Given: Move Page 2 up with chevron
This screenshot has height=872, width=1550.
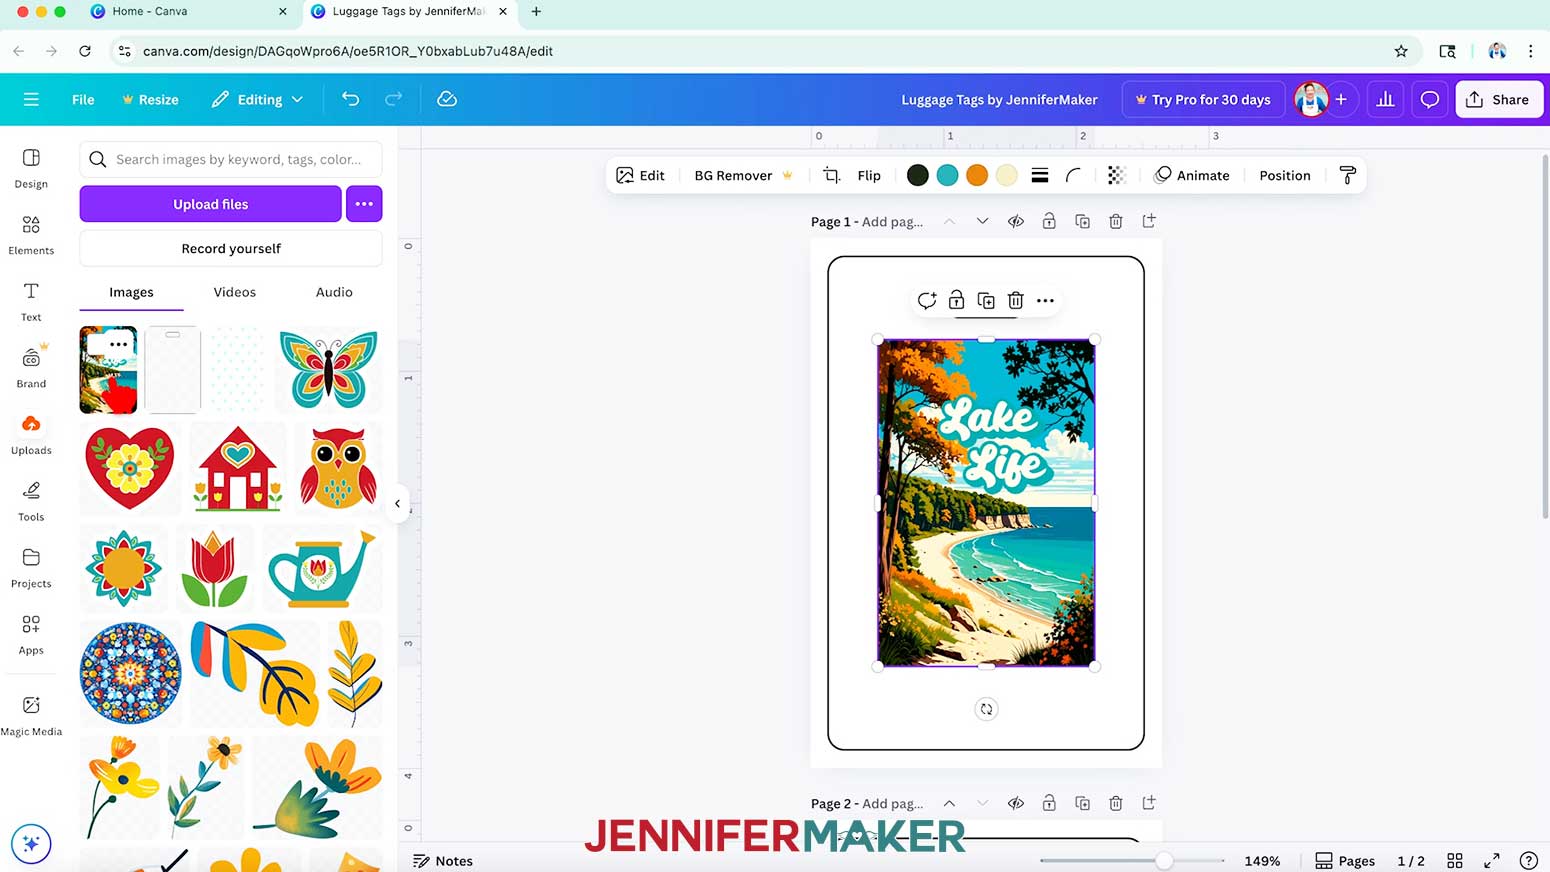Looking at the screenshot, I should (x=949, y=803).
